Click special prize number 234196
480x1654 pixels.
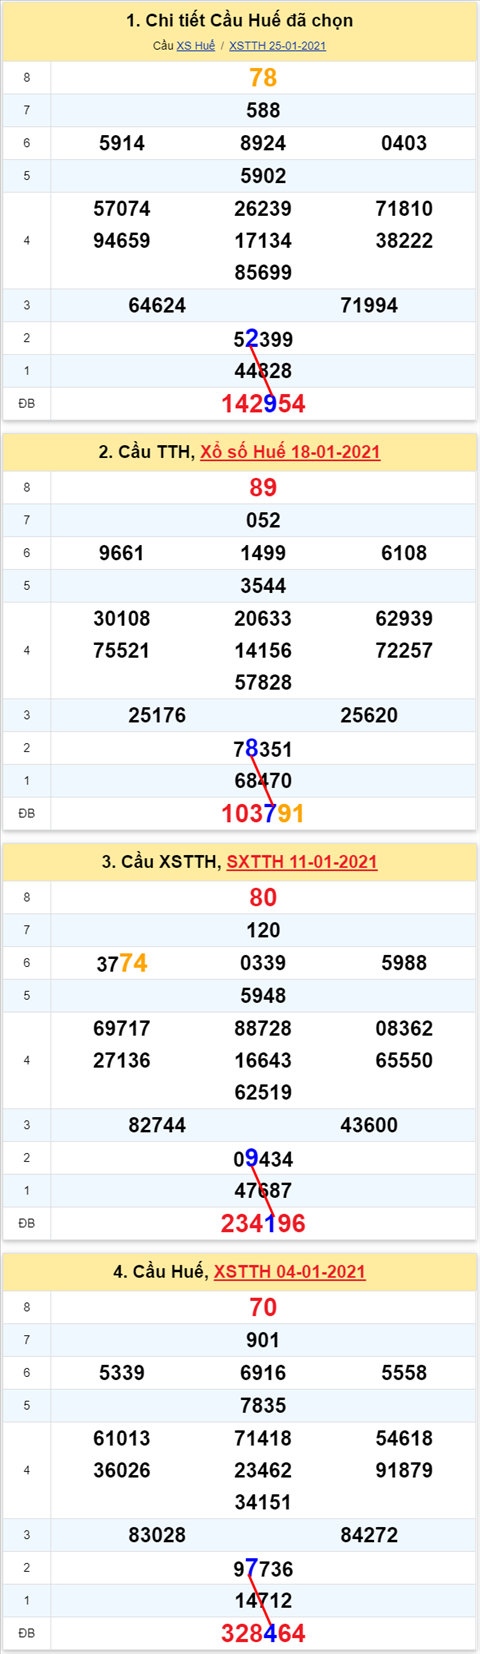(x=263, y=1224)
